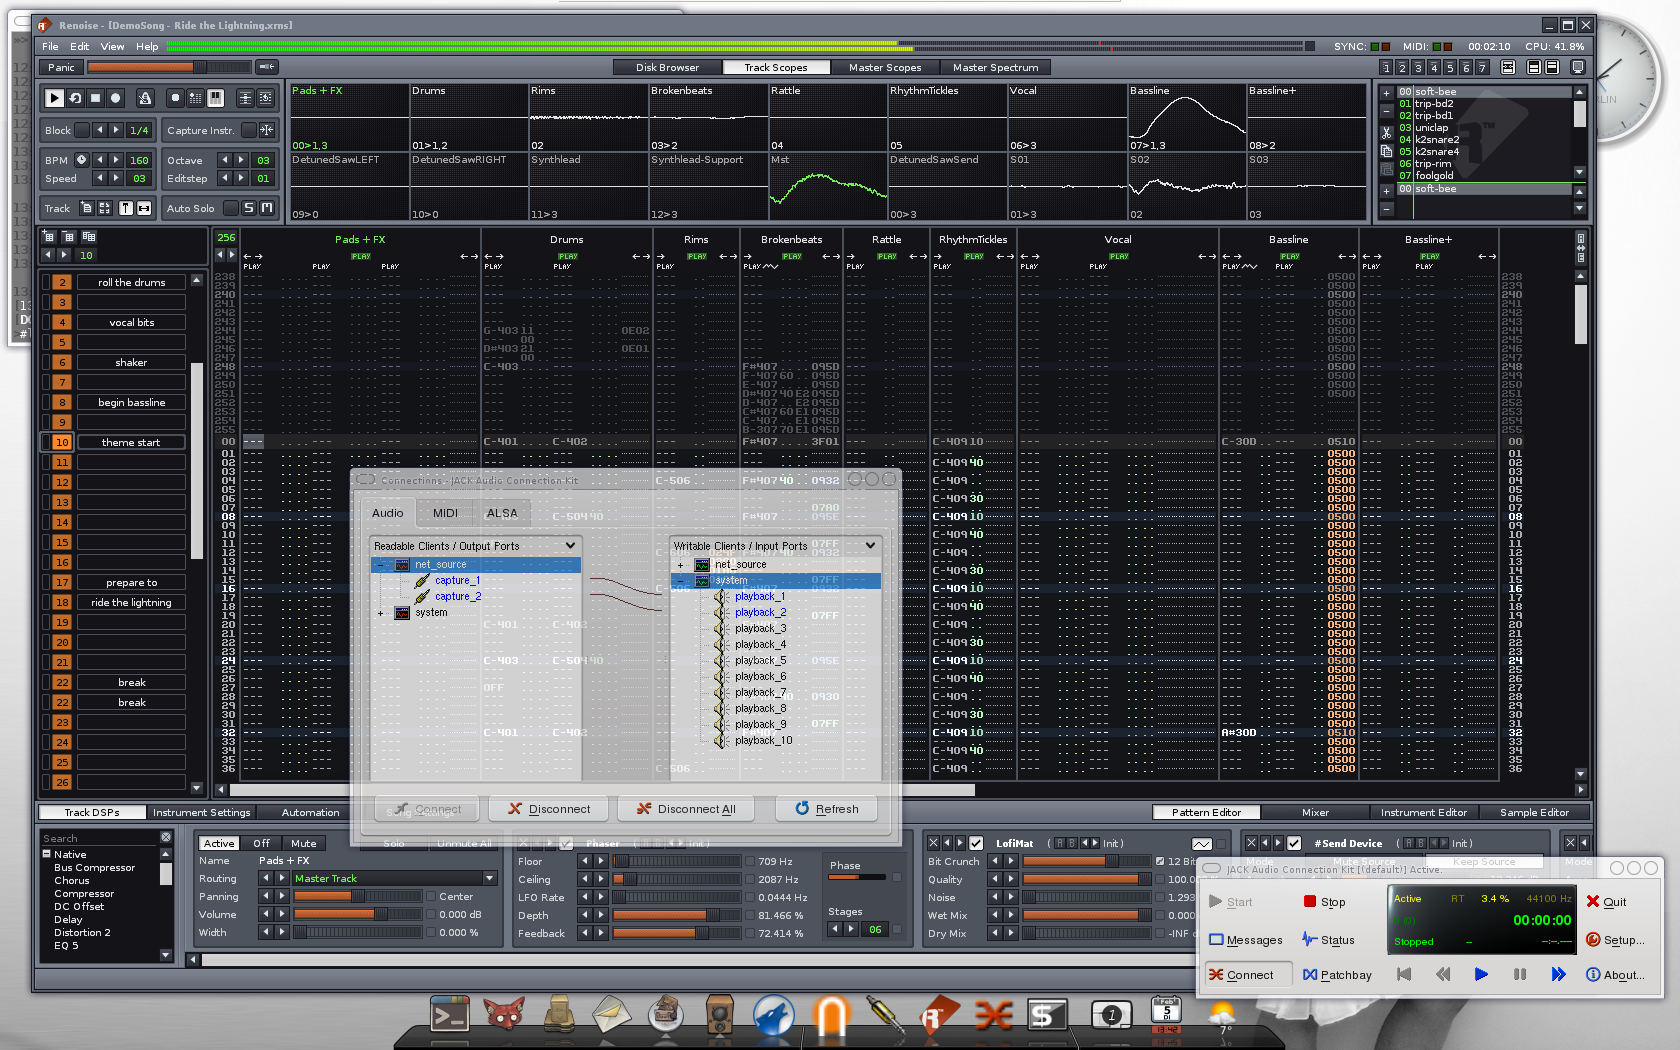Adjust the Phaser Feedback slider

(676, 933)
